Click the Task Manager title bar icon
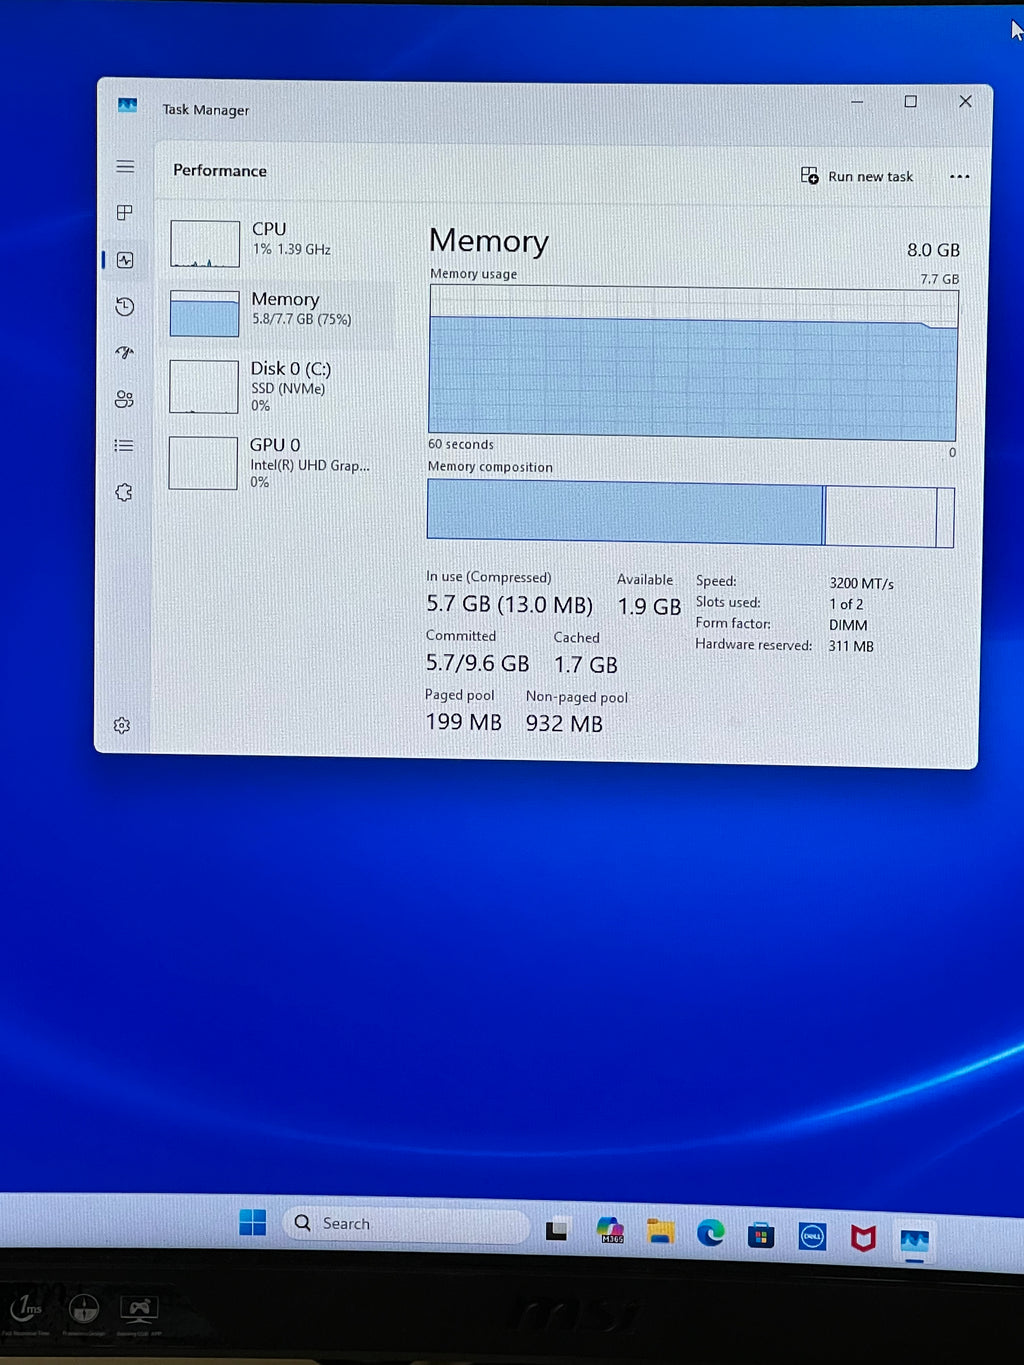Screen dimensions: 1024x1365 point(127,105)
